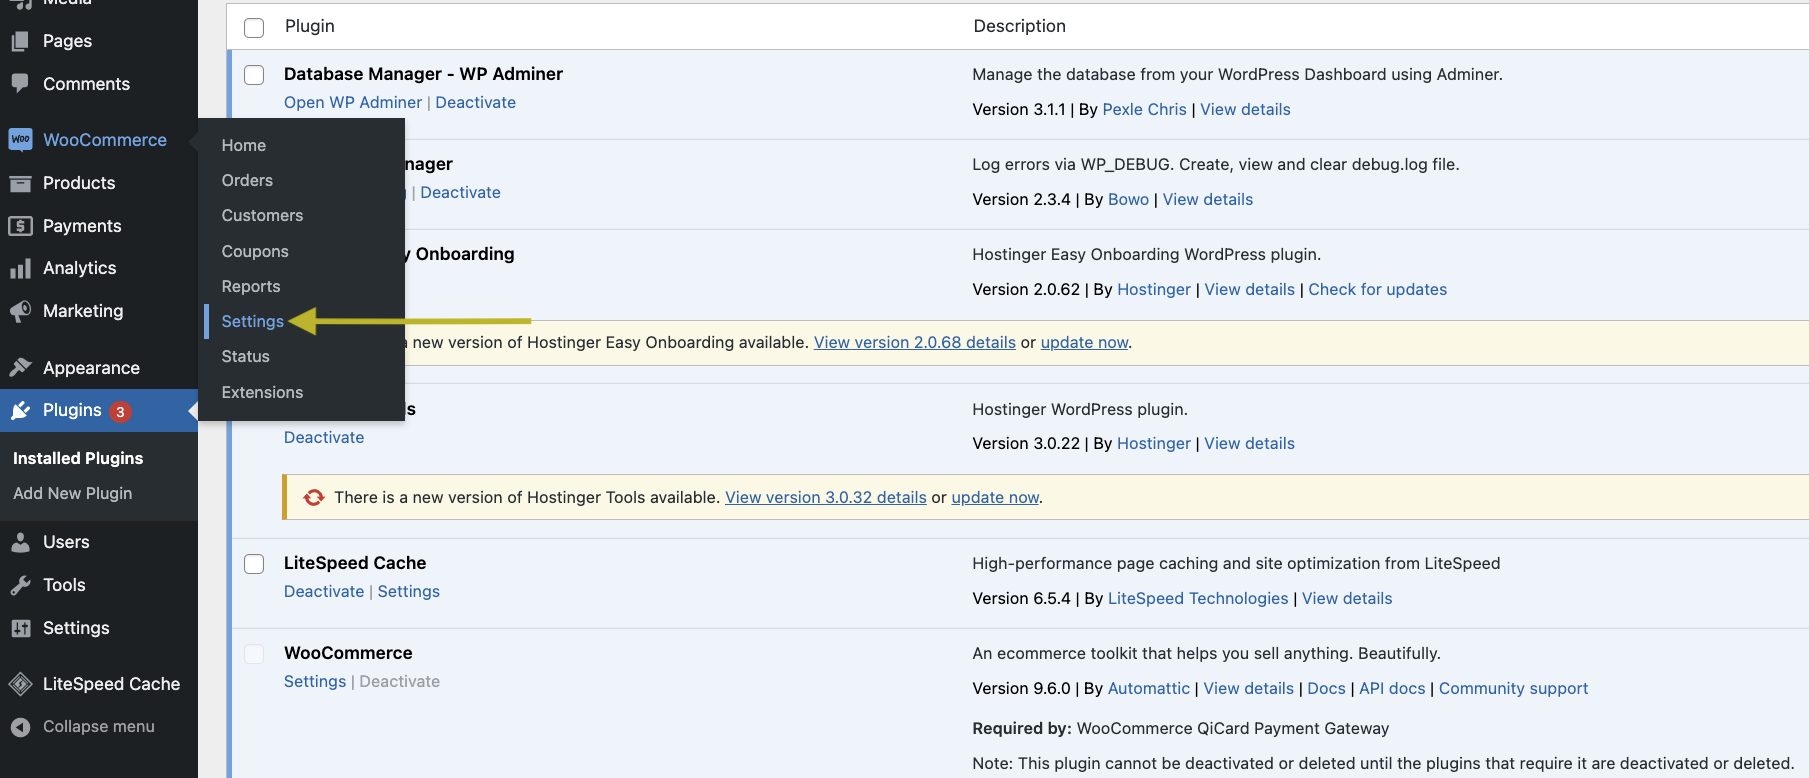Click Check for updates link
Viewport: 1809px width, 778px height.
(x=1377, y=289)
